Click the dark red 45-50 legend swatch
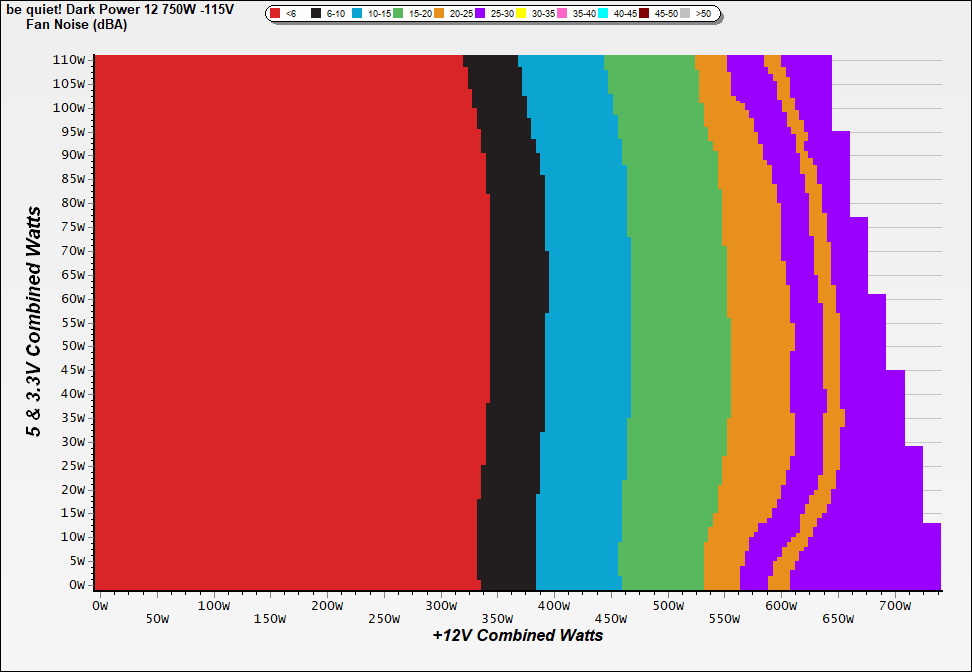Image resolution: width=972 pixels, height=672 pixels. [x=644, y=14]
